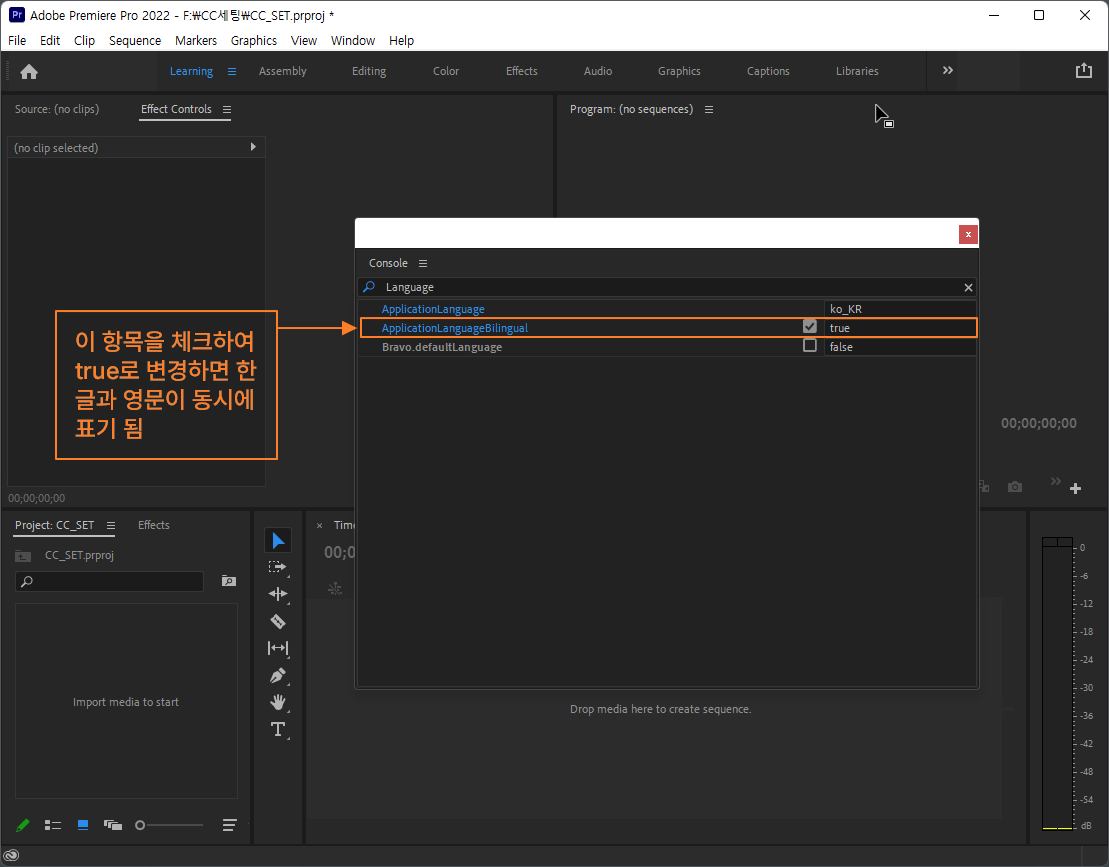Click the Console search box containing Language
The width and height of the screenshot is (1109, 867).
point(668,287)
